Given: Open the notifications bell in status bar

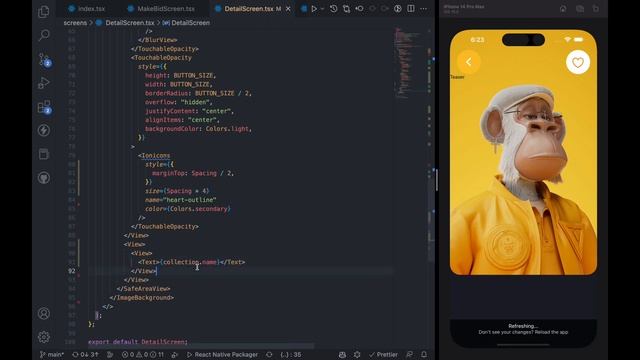Looking at the screenshot, I should point(424,355).
